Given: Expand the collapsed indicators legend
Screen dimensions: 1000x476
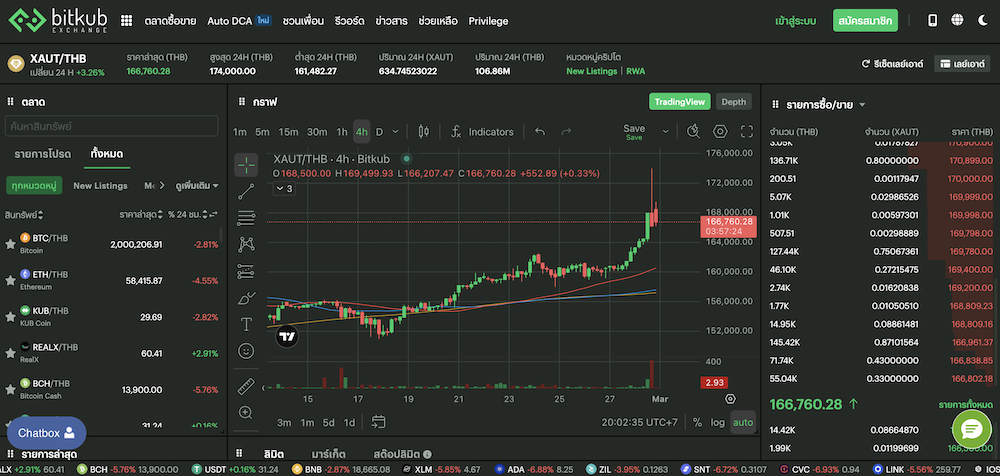Looking at the screenshot, I should click(x=283, y=188).
